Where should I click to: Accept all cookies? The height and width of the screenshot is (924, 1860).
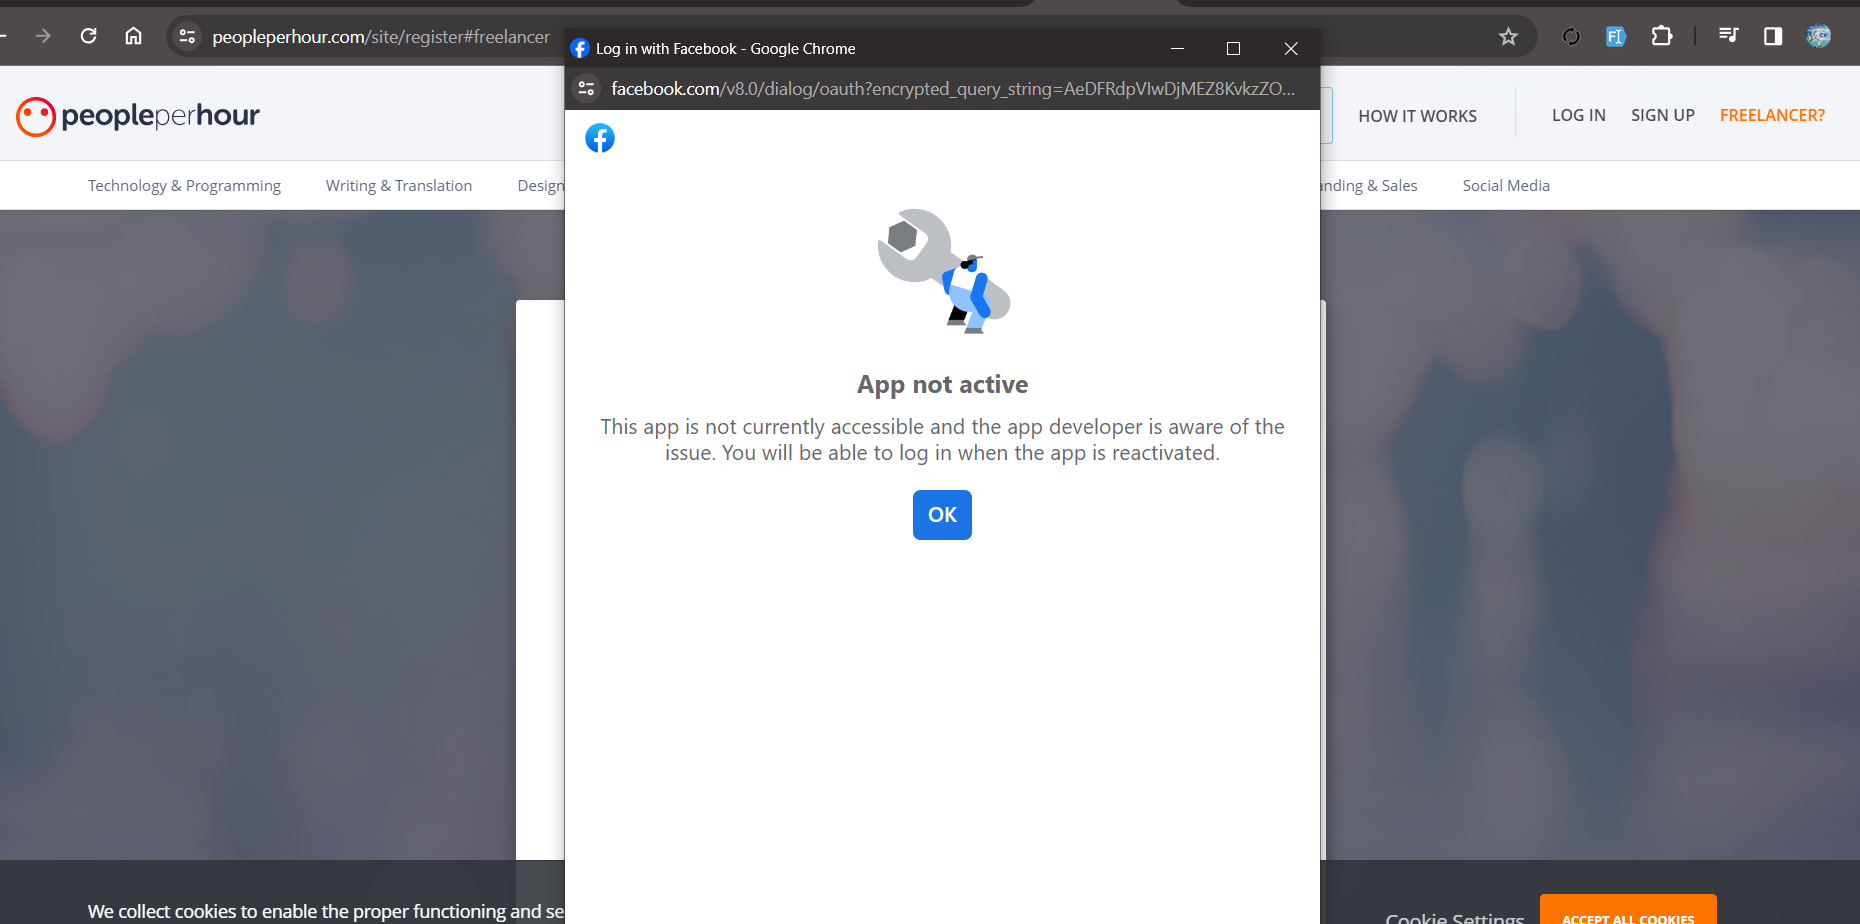1627,915
